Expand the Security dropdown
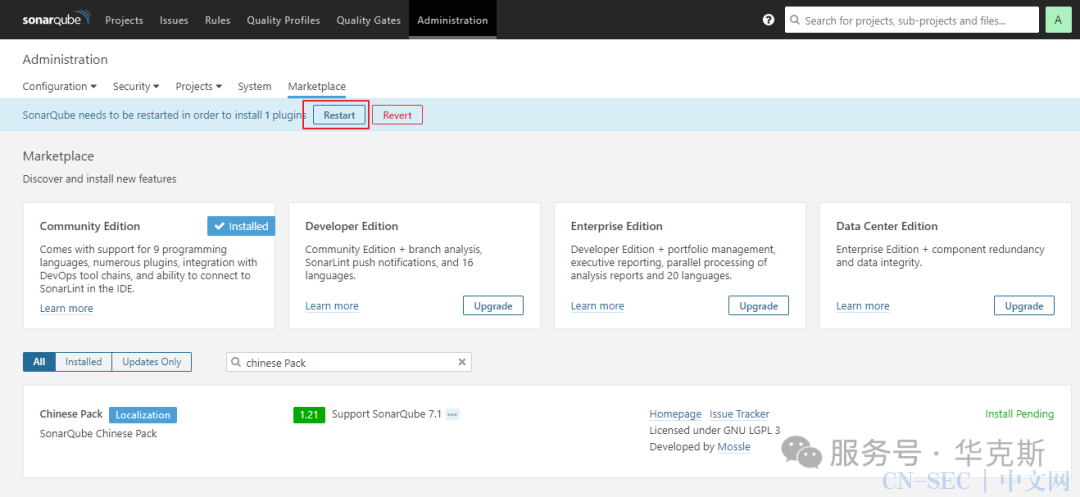The image size is (1080, 497). point(136,86)
